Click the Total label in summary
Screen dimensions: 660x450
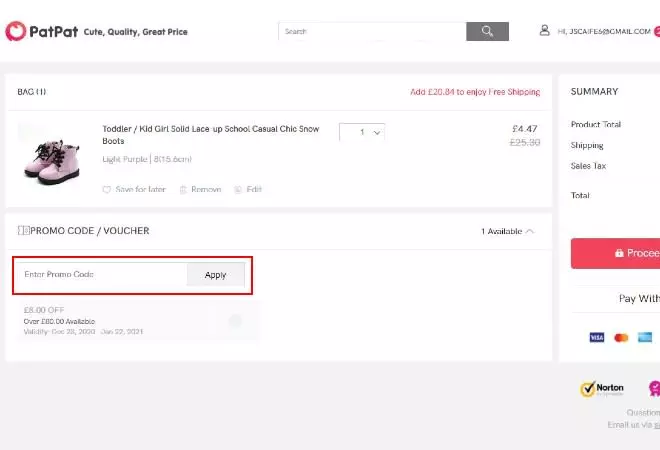click(x=580, y=195)
